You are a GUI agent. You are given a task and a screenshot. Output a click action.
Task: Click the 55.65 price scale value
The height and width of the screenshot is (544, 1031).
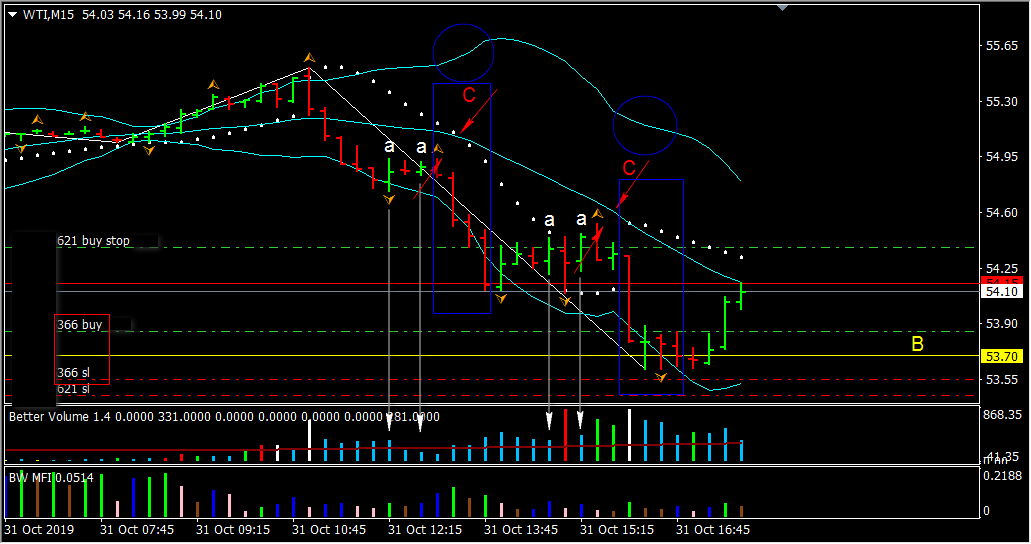[x=1002, y=45]
